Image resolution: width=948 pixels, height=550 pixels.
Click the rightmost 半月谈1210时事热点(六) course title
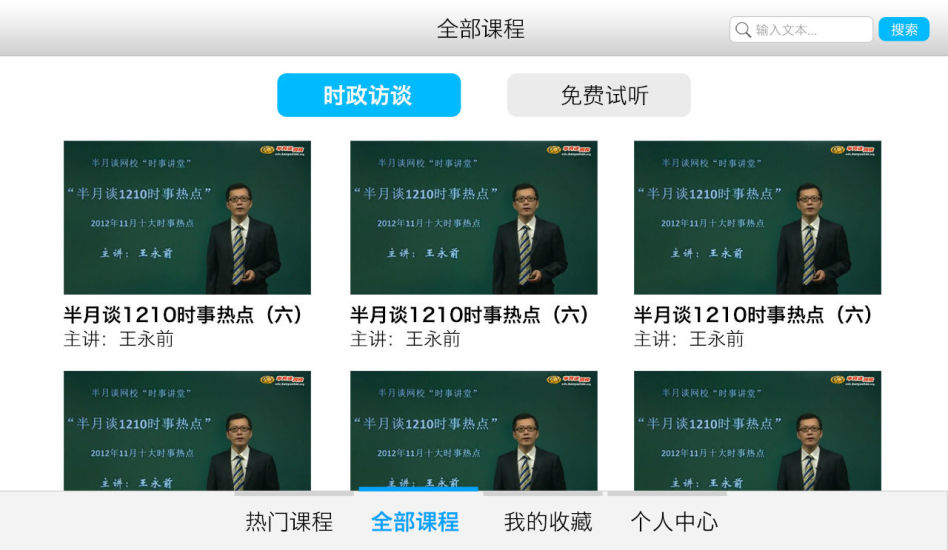754,315
